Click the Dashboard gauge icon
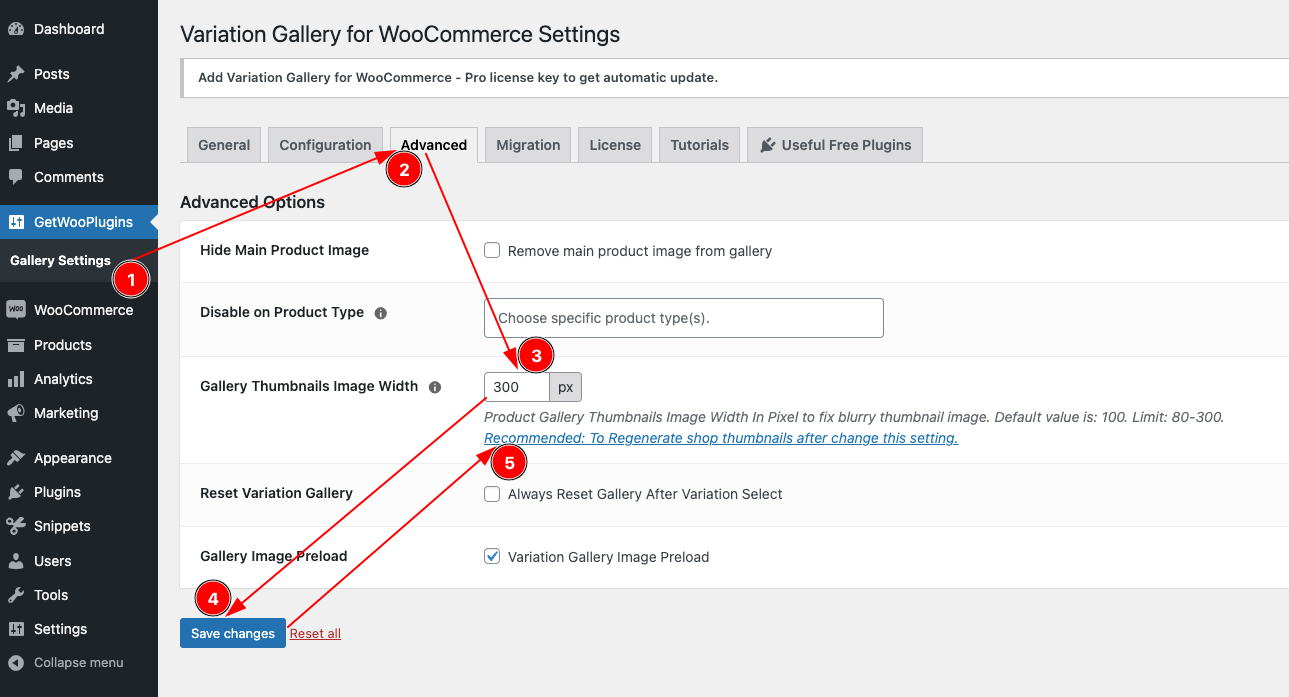 coord(16,29)
